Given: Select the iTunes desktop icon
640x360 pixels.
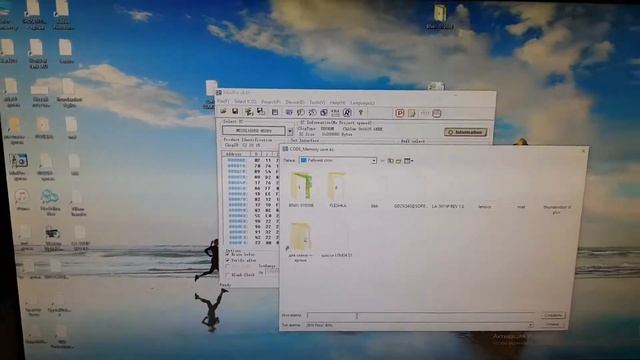Looking at the screenshot, I should [22, 200].
